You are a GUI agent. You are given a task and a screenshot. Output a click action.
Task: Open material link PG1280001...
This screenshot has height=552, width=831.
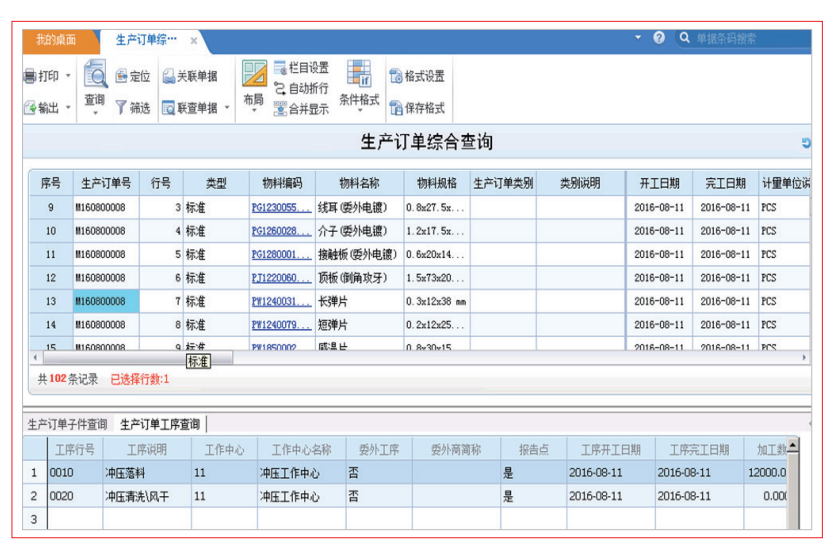281,254
